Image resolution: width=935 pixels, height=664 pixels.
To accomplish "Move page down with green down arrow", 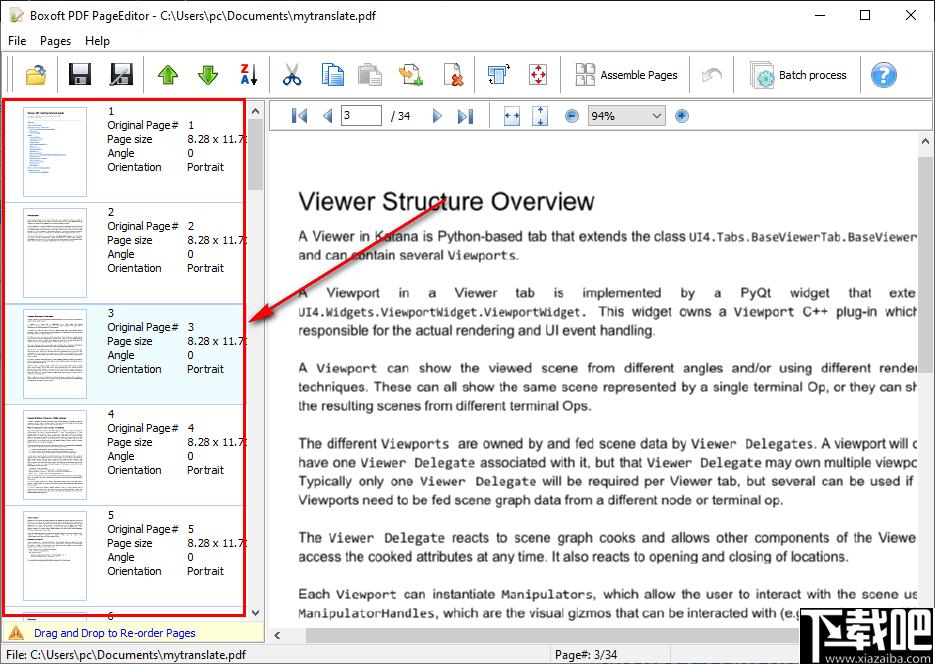I will click(x=208, y=75).
